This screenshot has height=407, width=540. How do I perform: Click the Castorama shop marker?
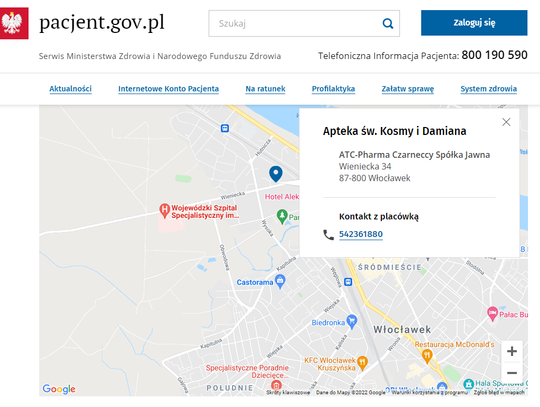coord(280,281)
